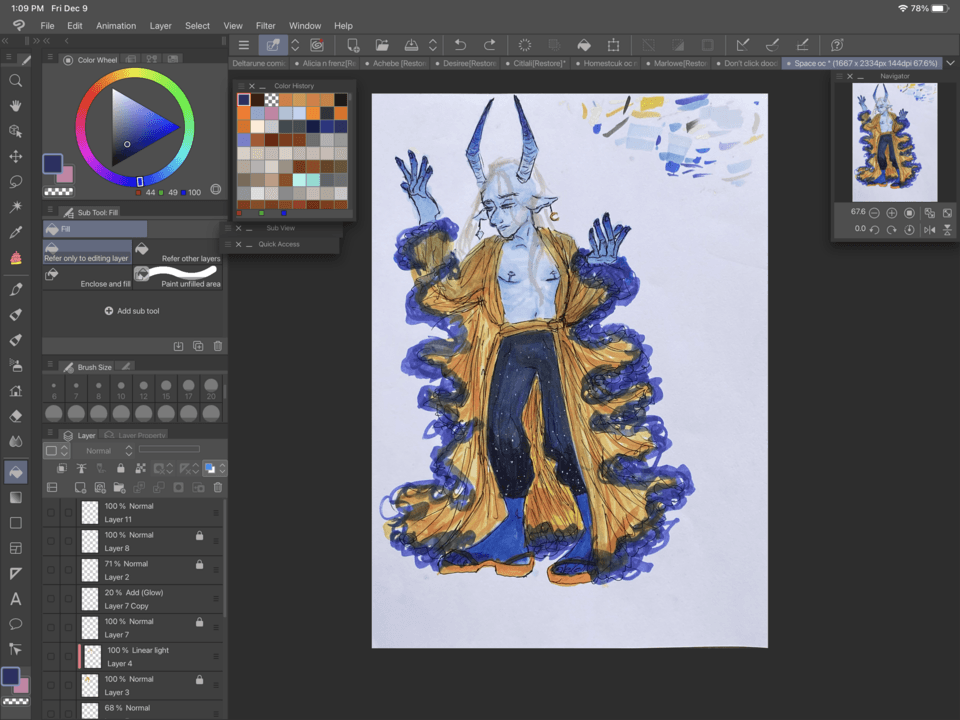Open file with the folder icon
The width and height of the screenshot is (960, 720).
[382, 45]
